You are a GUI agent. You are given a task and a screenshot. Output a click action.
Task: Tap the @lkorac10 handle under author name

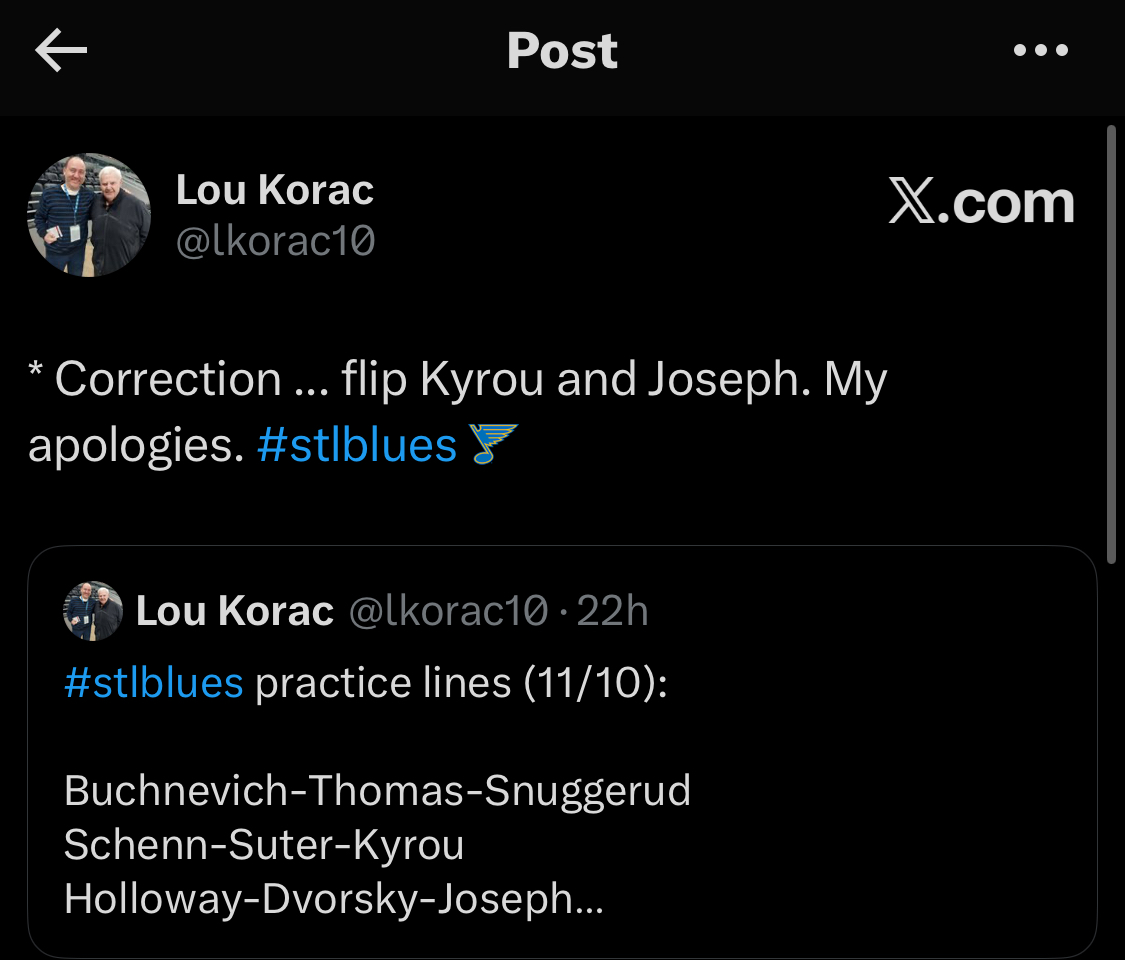275,241
